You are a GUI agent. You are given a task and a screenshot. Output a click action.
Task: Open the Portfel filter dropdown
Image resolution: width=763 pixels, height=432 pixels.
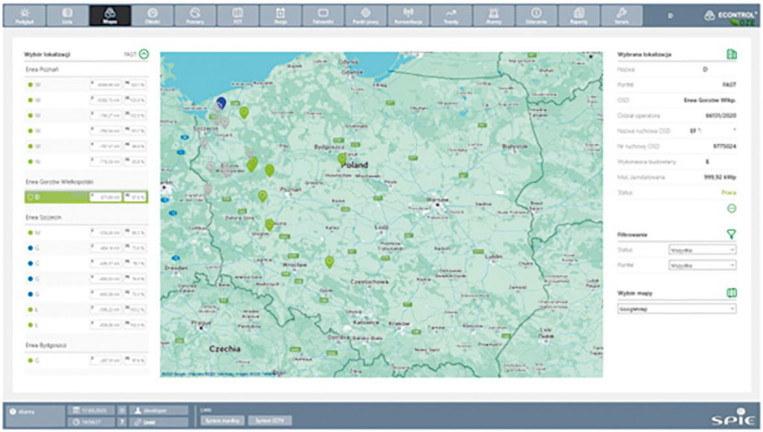[x=702, y=266]
